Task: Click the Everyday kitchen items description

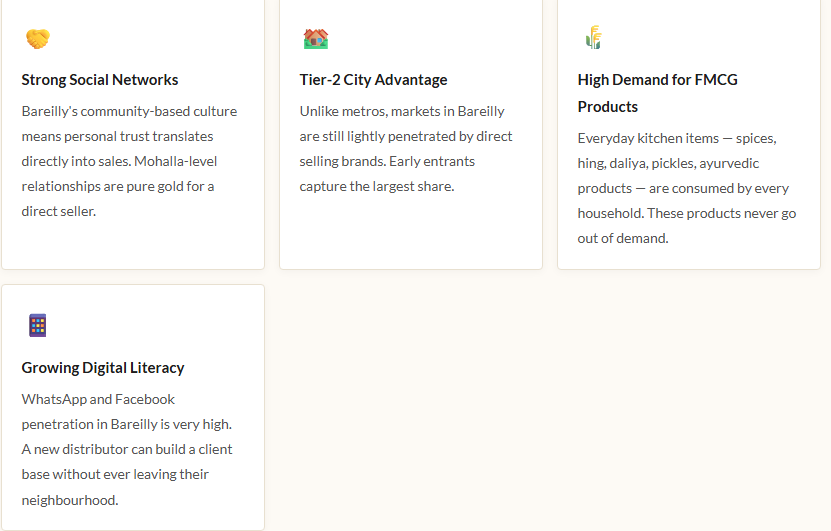Action: point(686,188)
